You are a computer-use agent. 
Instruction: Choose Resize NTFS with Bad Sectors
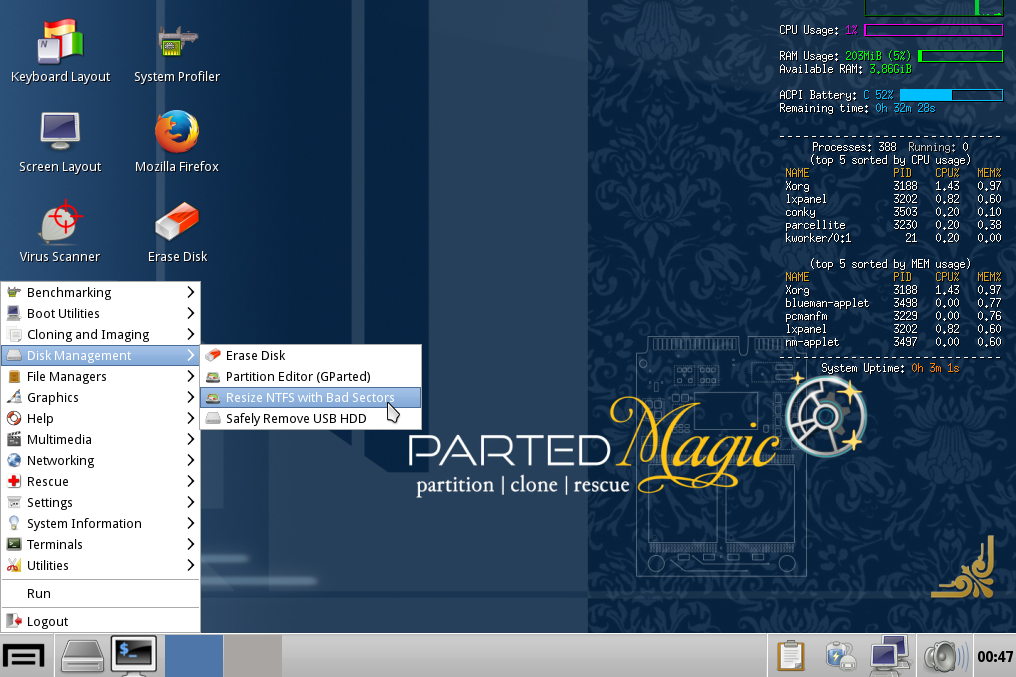click(x=310, y=397)
